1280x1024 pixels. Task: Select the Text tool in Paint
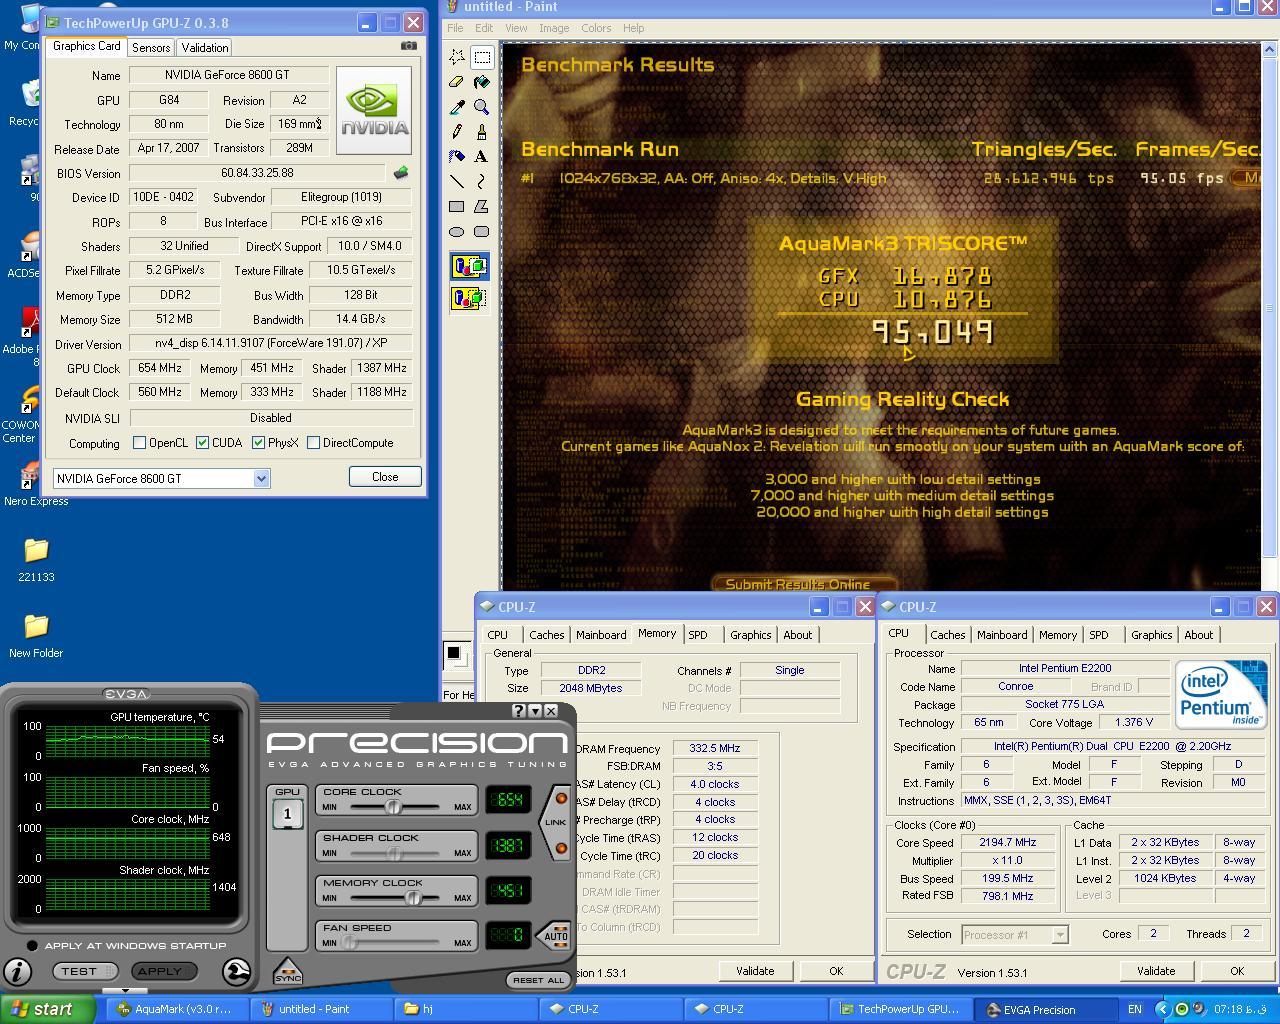click(482, 157)
